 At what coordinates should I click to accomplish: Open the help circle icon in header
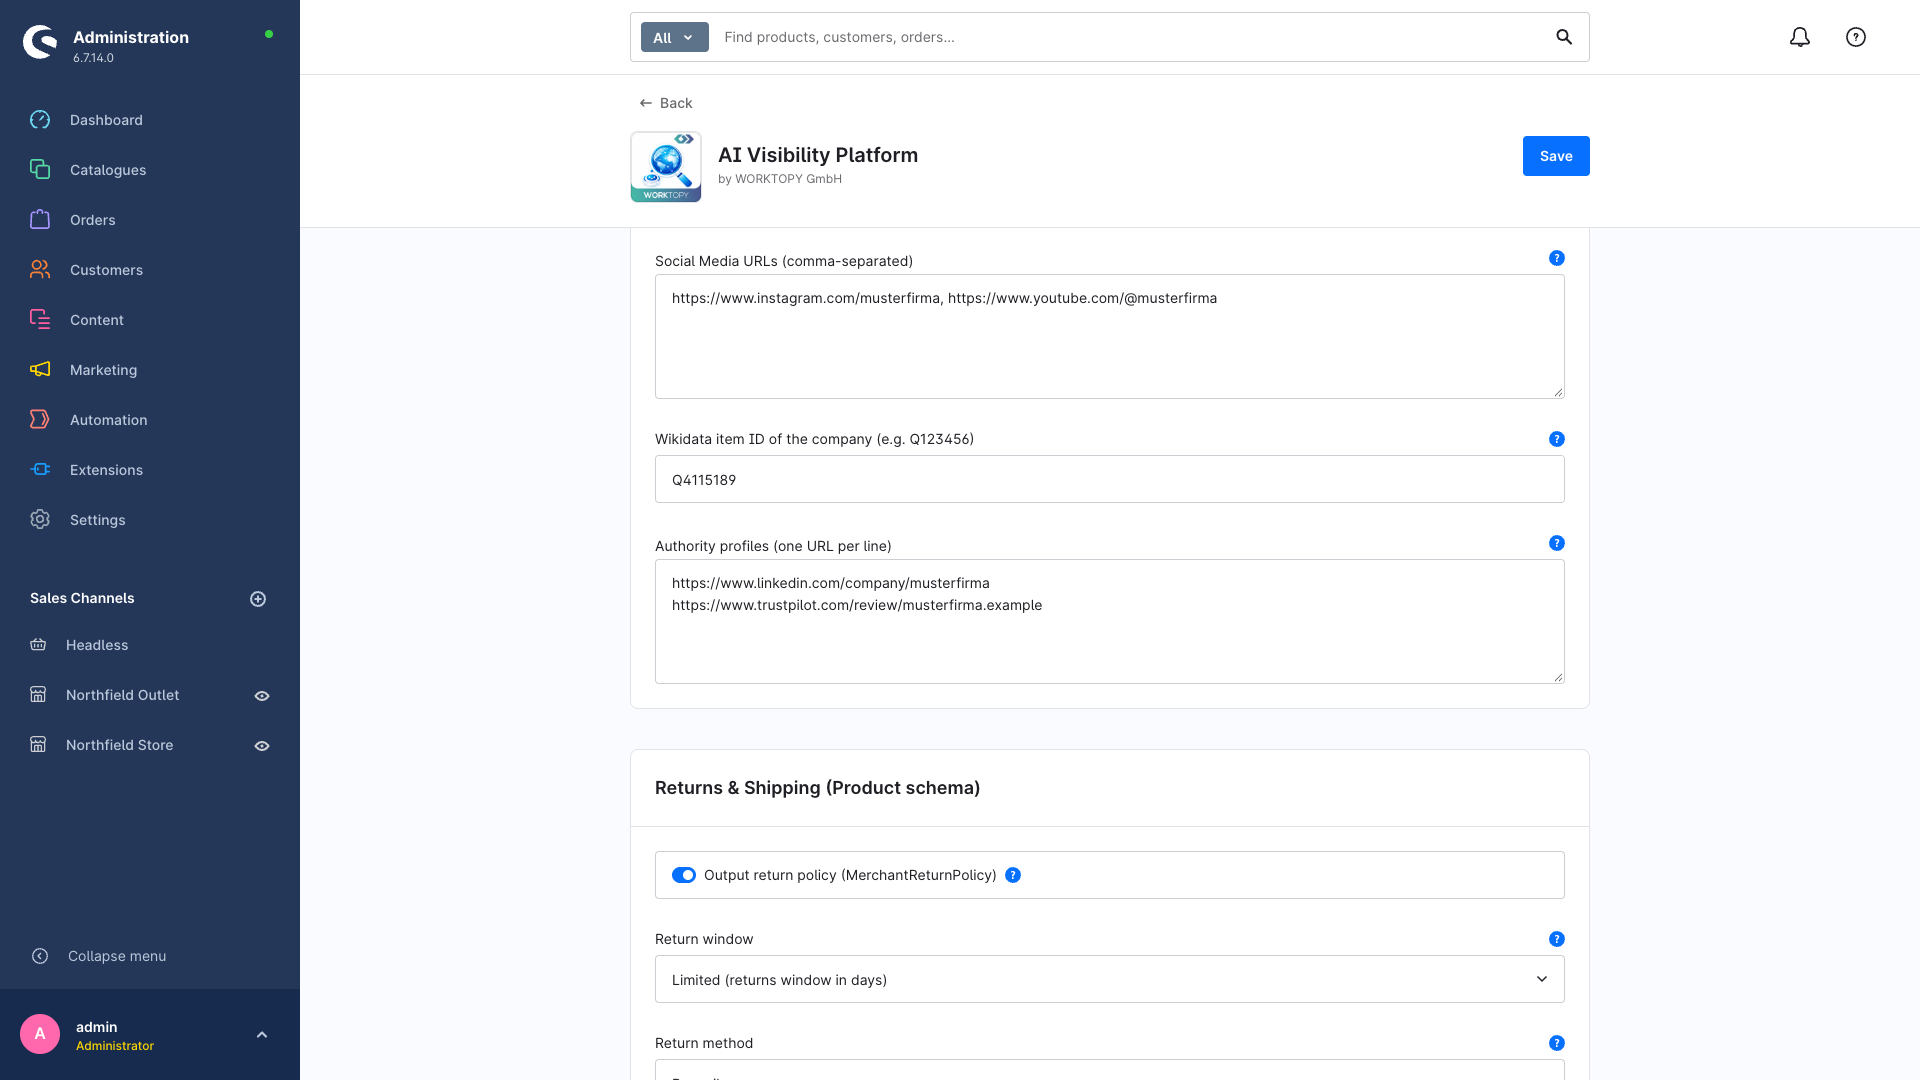1856,37
